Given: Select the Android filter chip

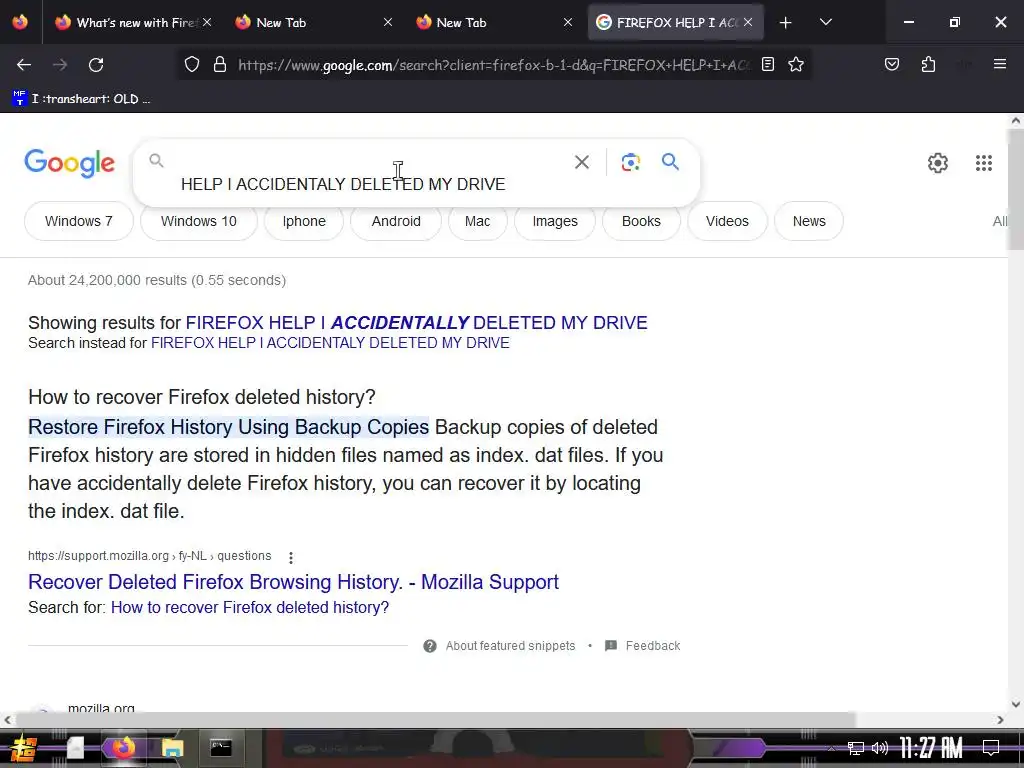Looking at the screenshot, I should (x=396, y=221).
